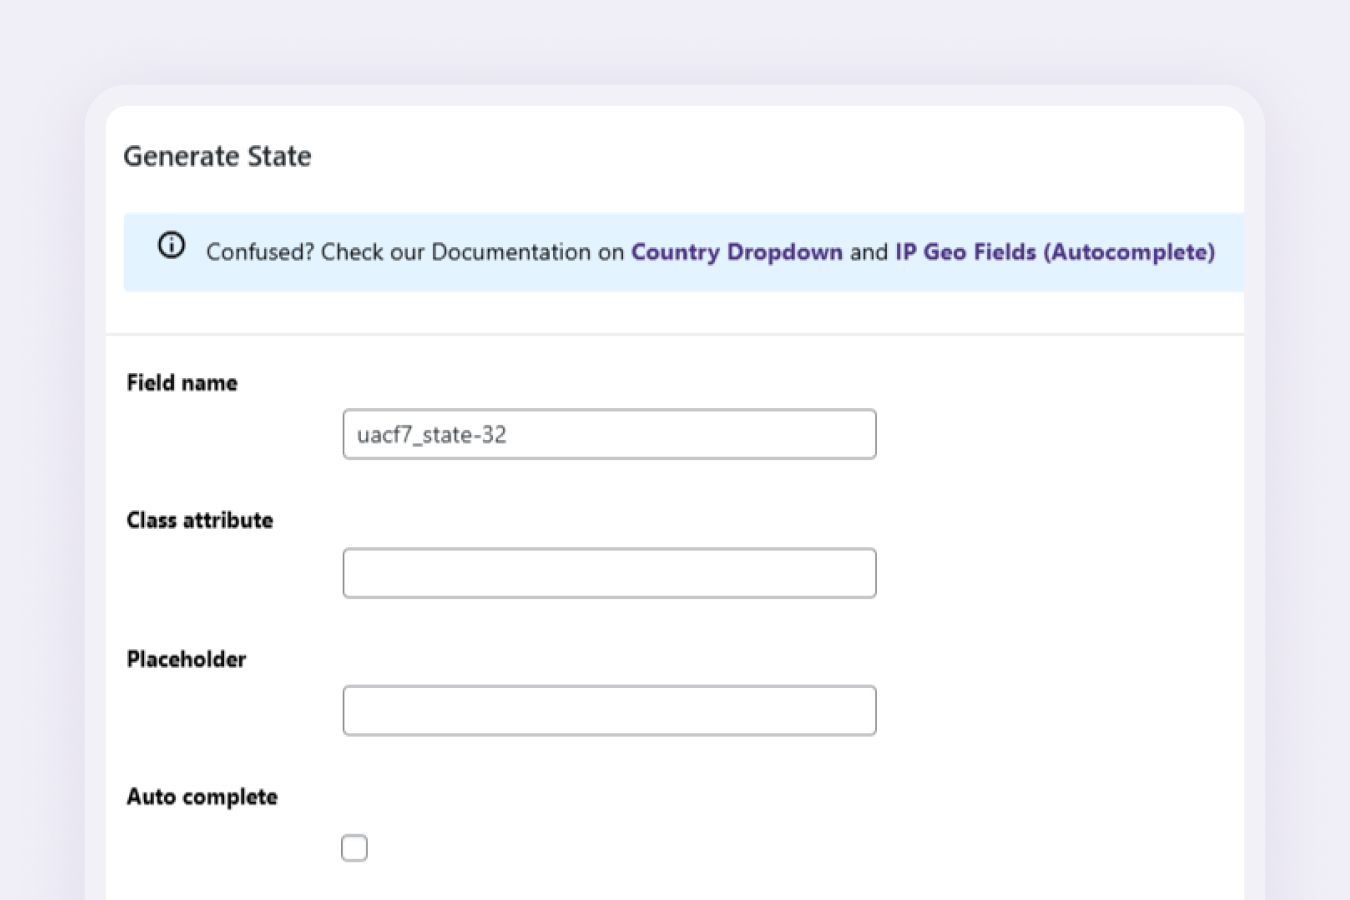Click the Class attribute label
Image resolution: width=1350 pixels, height=900 pixels.
[199, 519]
